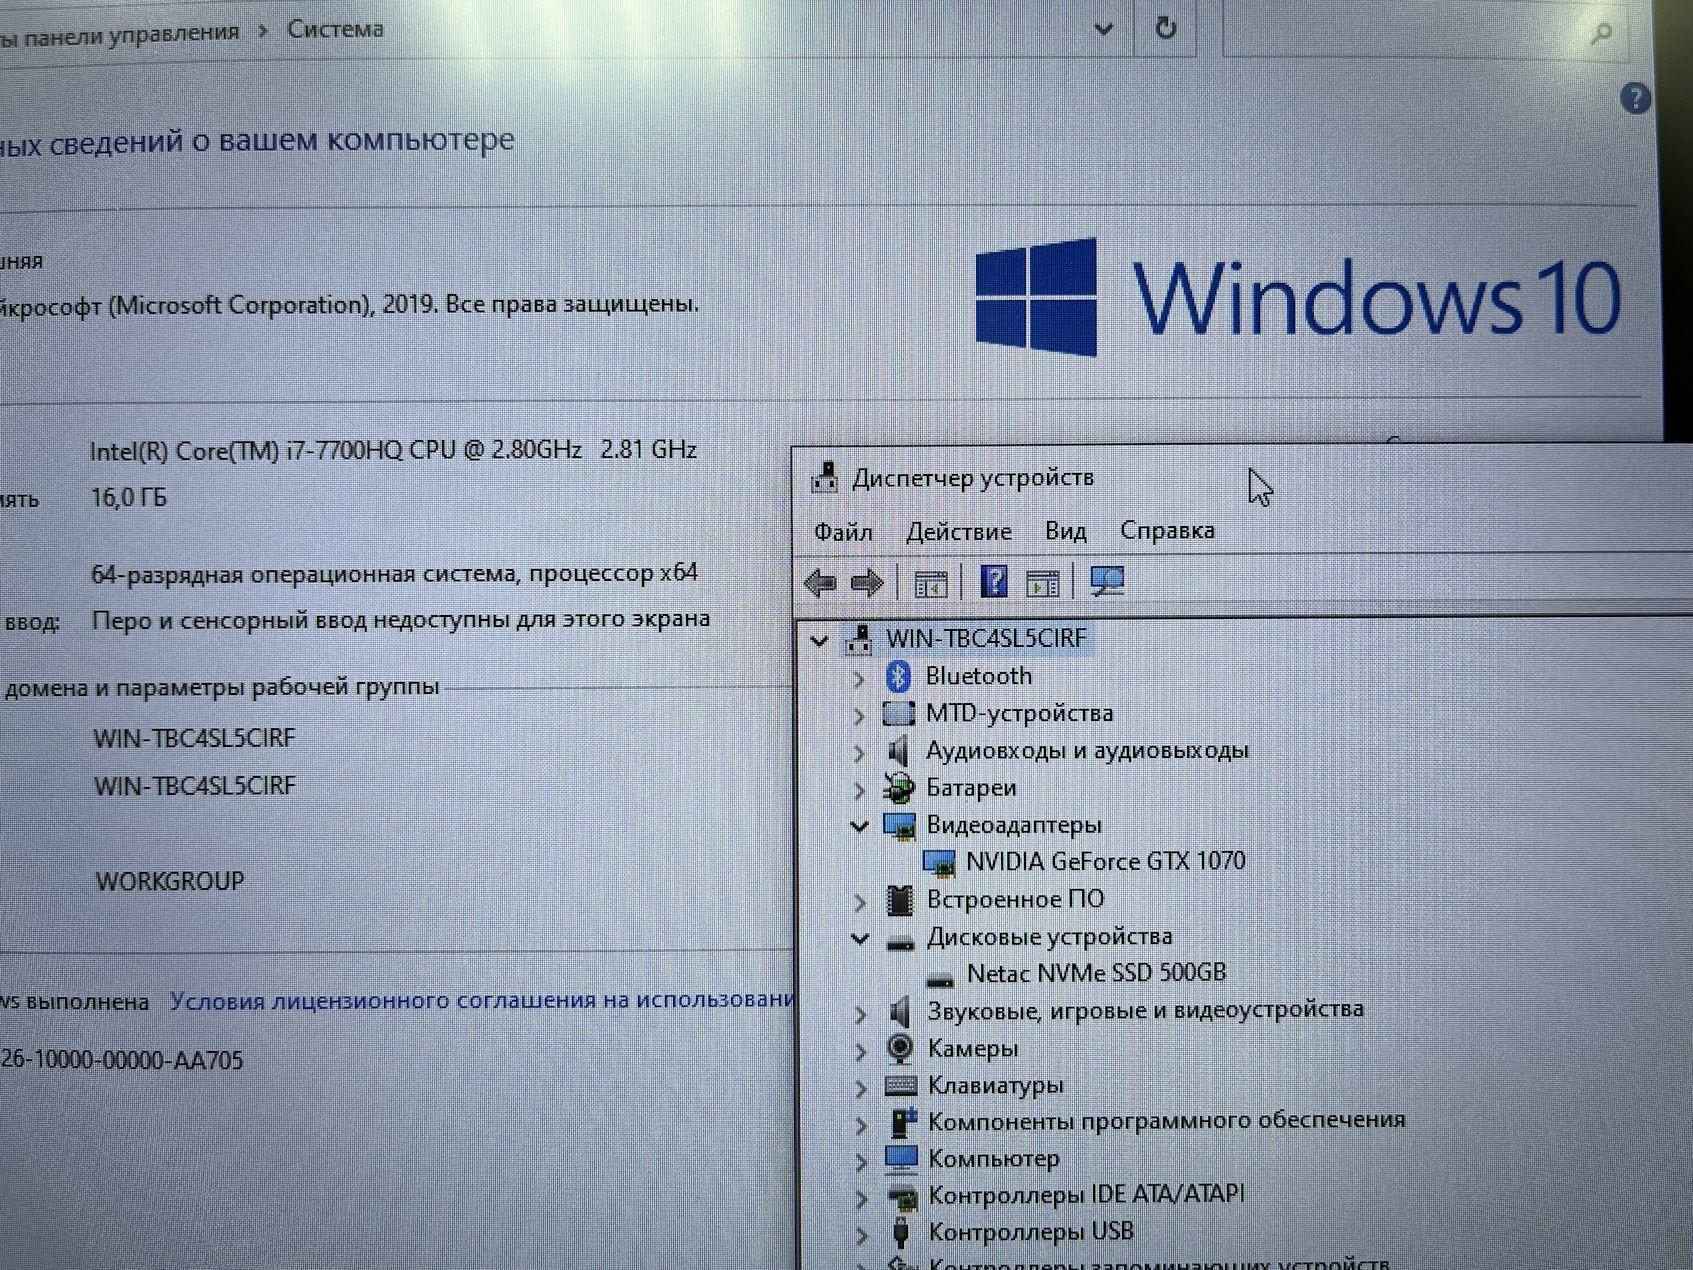Click the NVIDIA GeForce GTX 1070 device icon
Screen dimensions: 1693x1270
(939, 862)
